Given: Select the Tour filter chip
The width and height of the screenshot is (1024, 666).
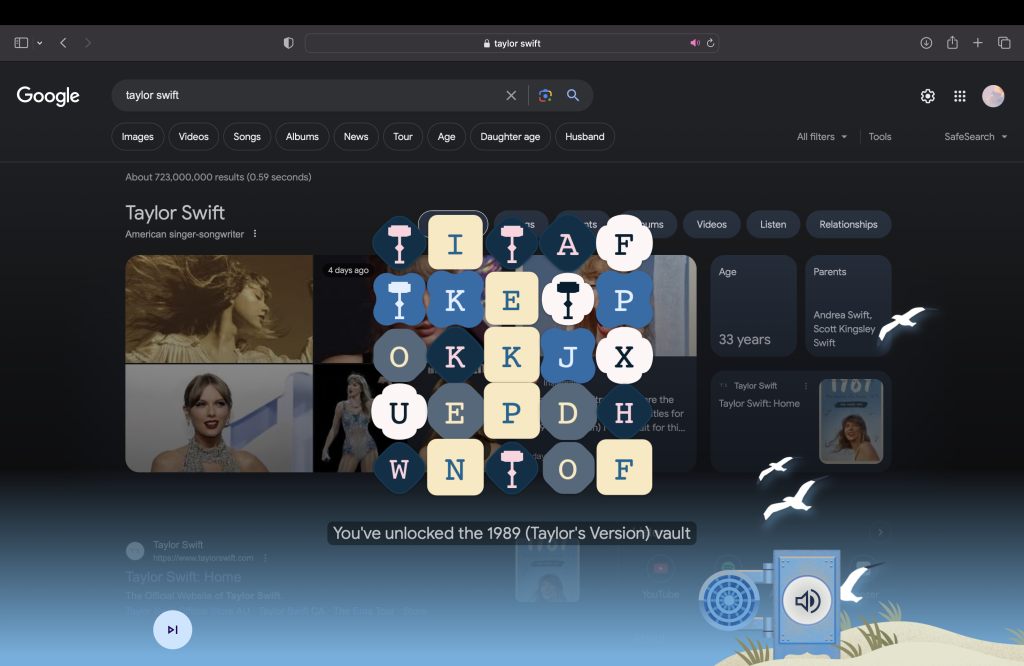Looking at the screenshot, I should click(403, 136).
